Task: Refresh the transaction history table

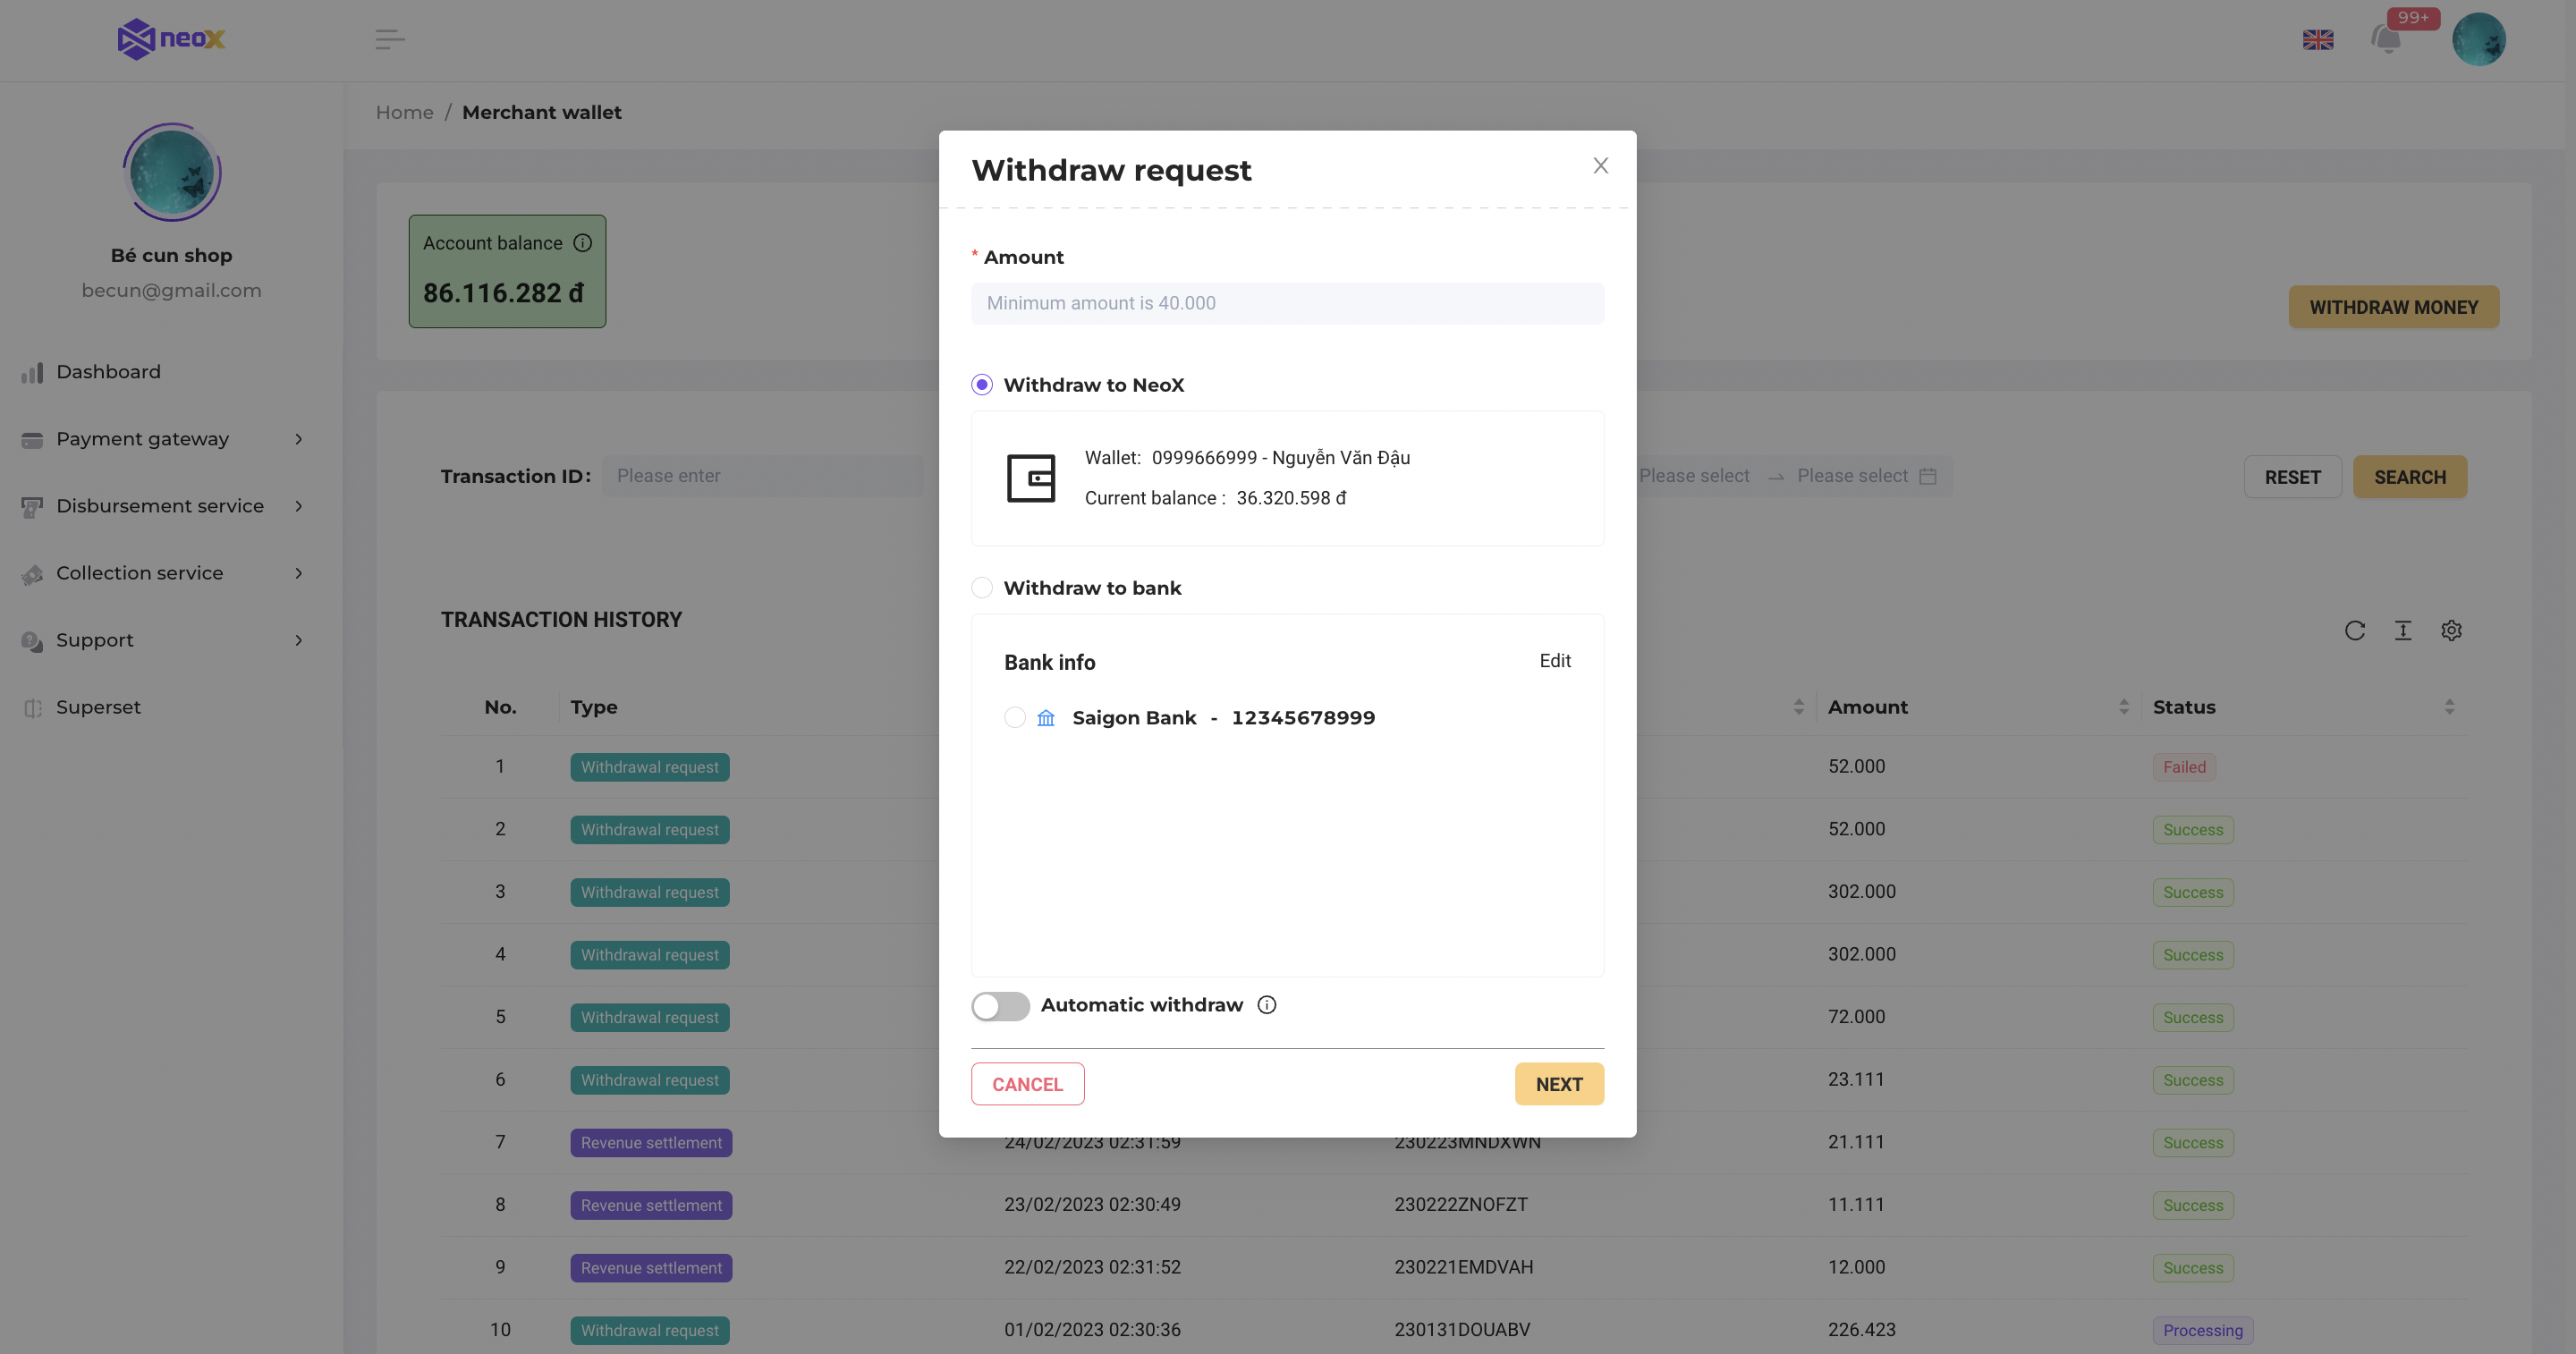Action: (2354, 630)
